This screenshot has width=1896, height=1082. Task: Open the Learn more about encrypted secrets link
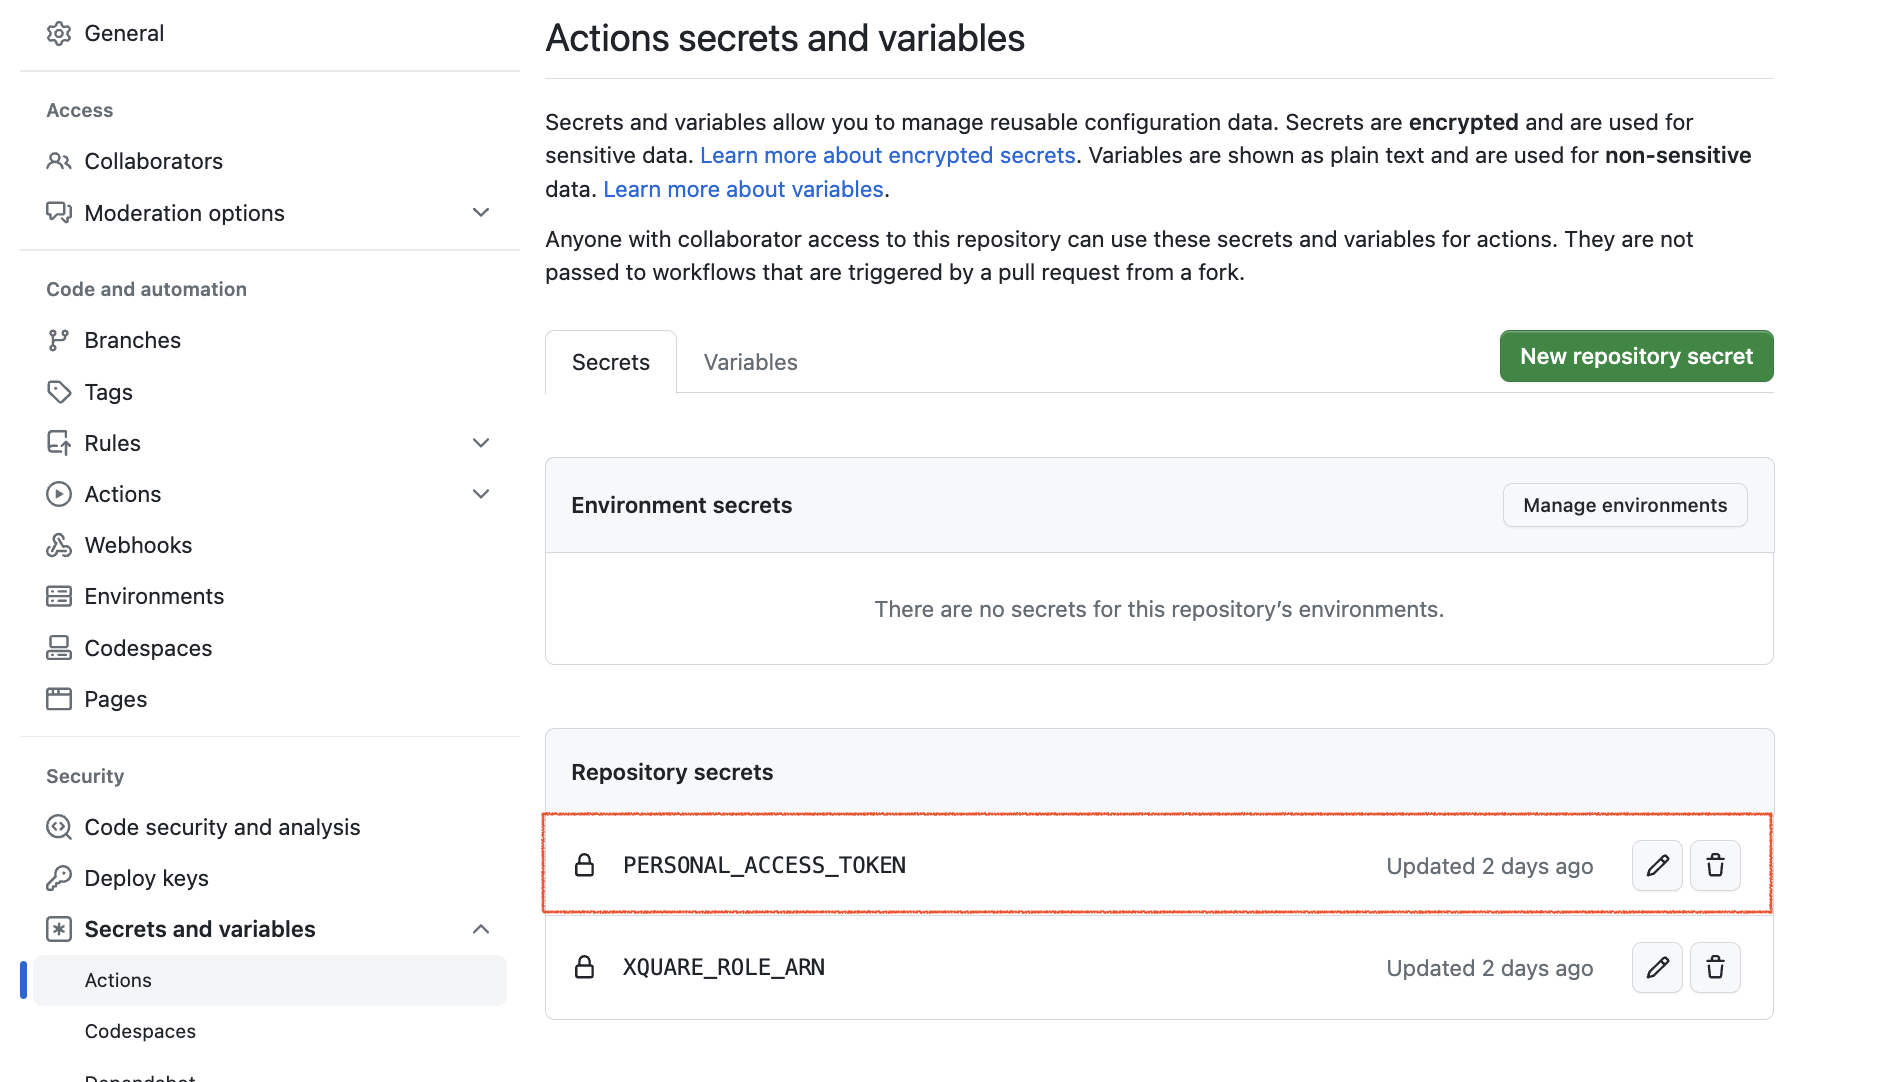coord(888,155)
